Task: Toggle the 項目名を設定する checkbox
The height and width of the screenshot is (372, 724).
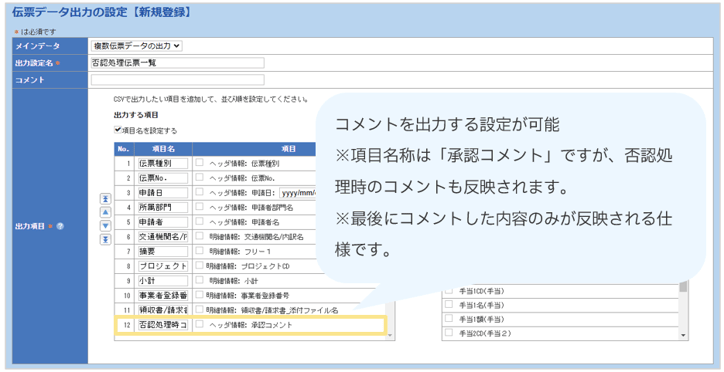Action: [118, 130]
